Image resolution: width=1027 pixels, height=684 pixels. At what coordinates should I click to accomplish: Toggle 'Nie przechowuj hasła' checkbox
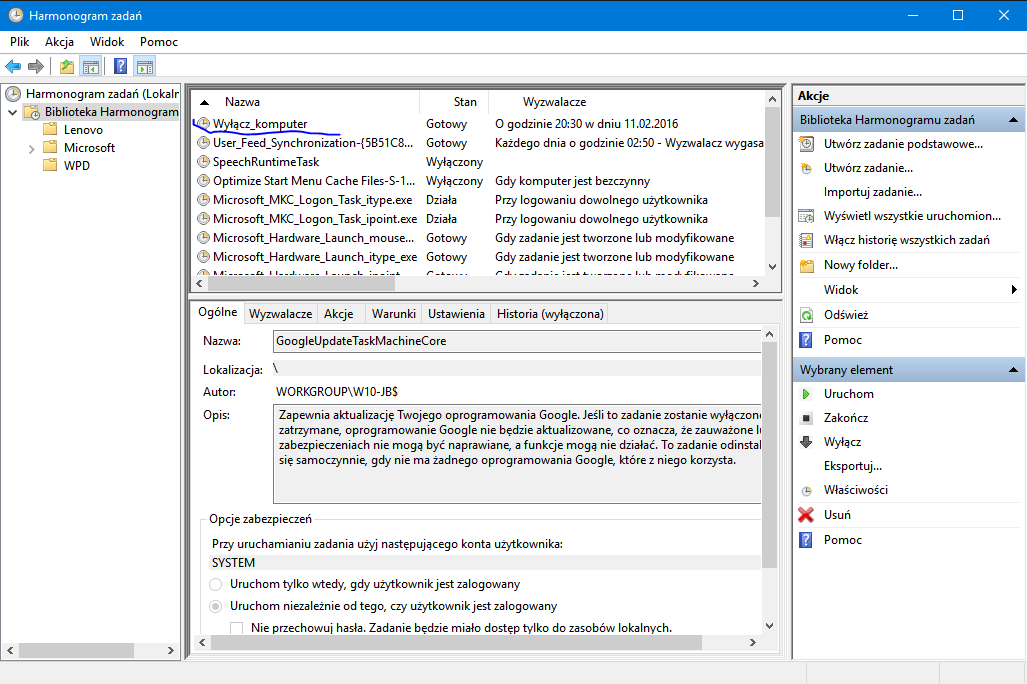237,628
